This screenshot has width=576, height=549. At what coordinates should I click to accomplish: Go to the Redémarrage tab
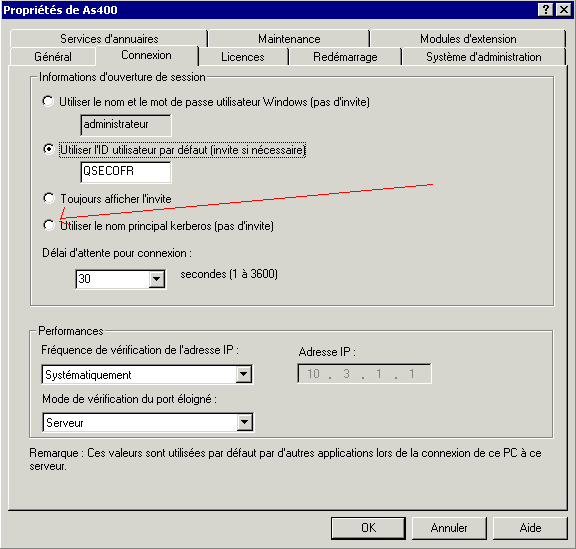[345, 57]
